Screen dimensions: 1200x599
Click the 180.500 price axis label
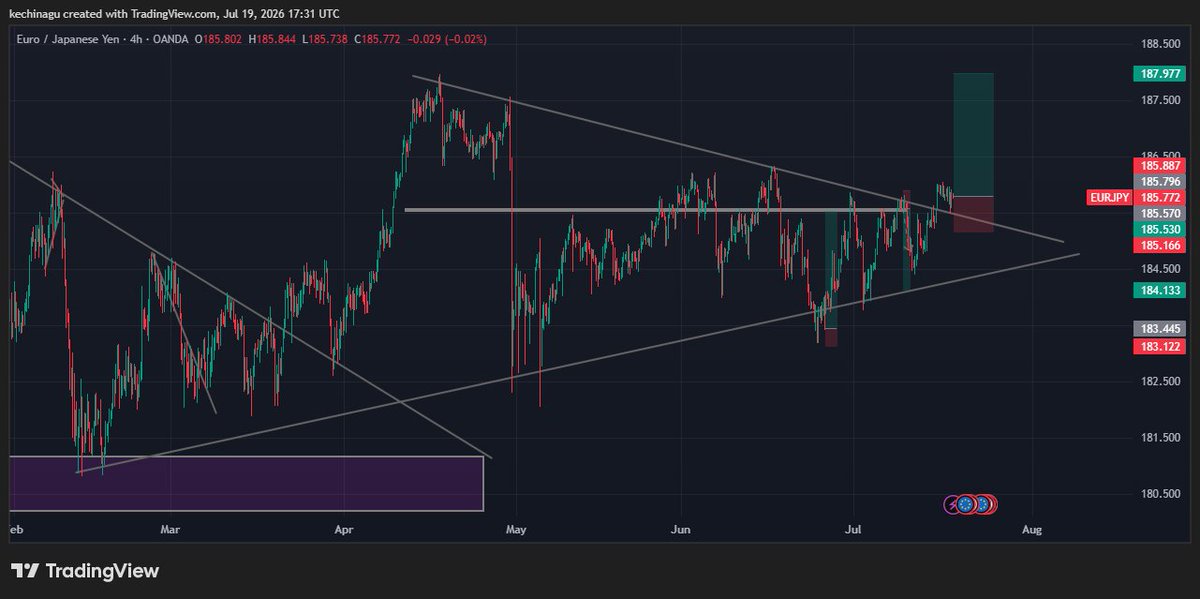[x=1162, y=494]
